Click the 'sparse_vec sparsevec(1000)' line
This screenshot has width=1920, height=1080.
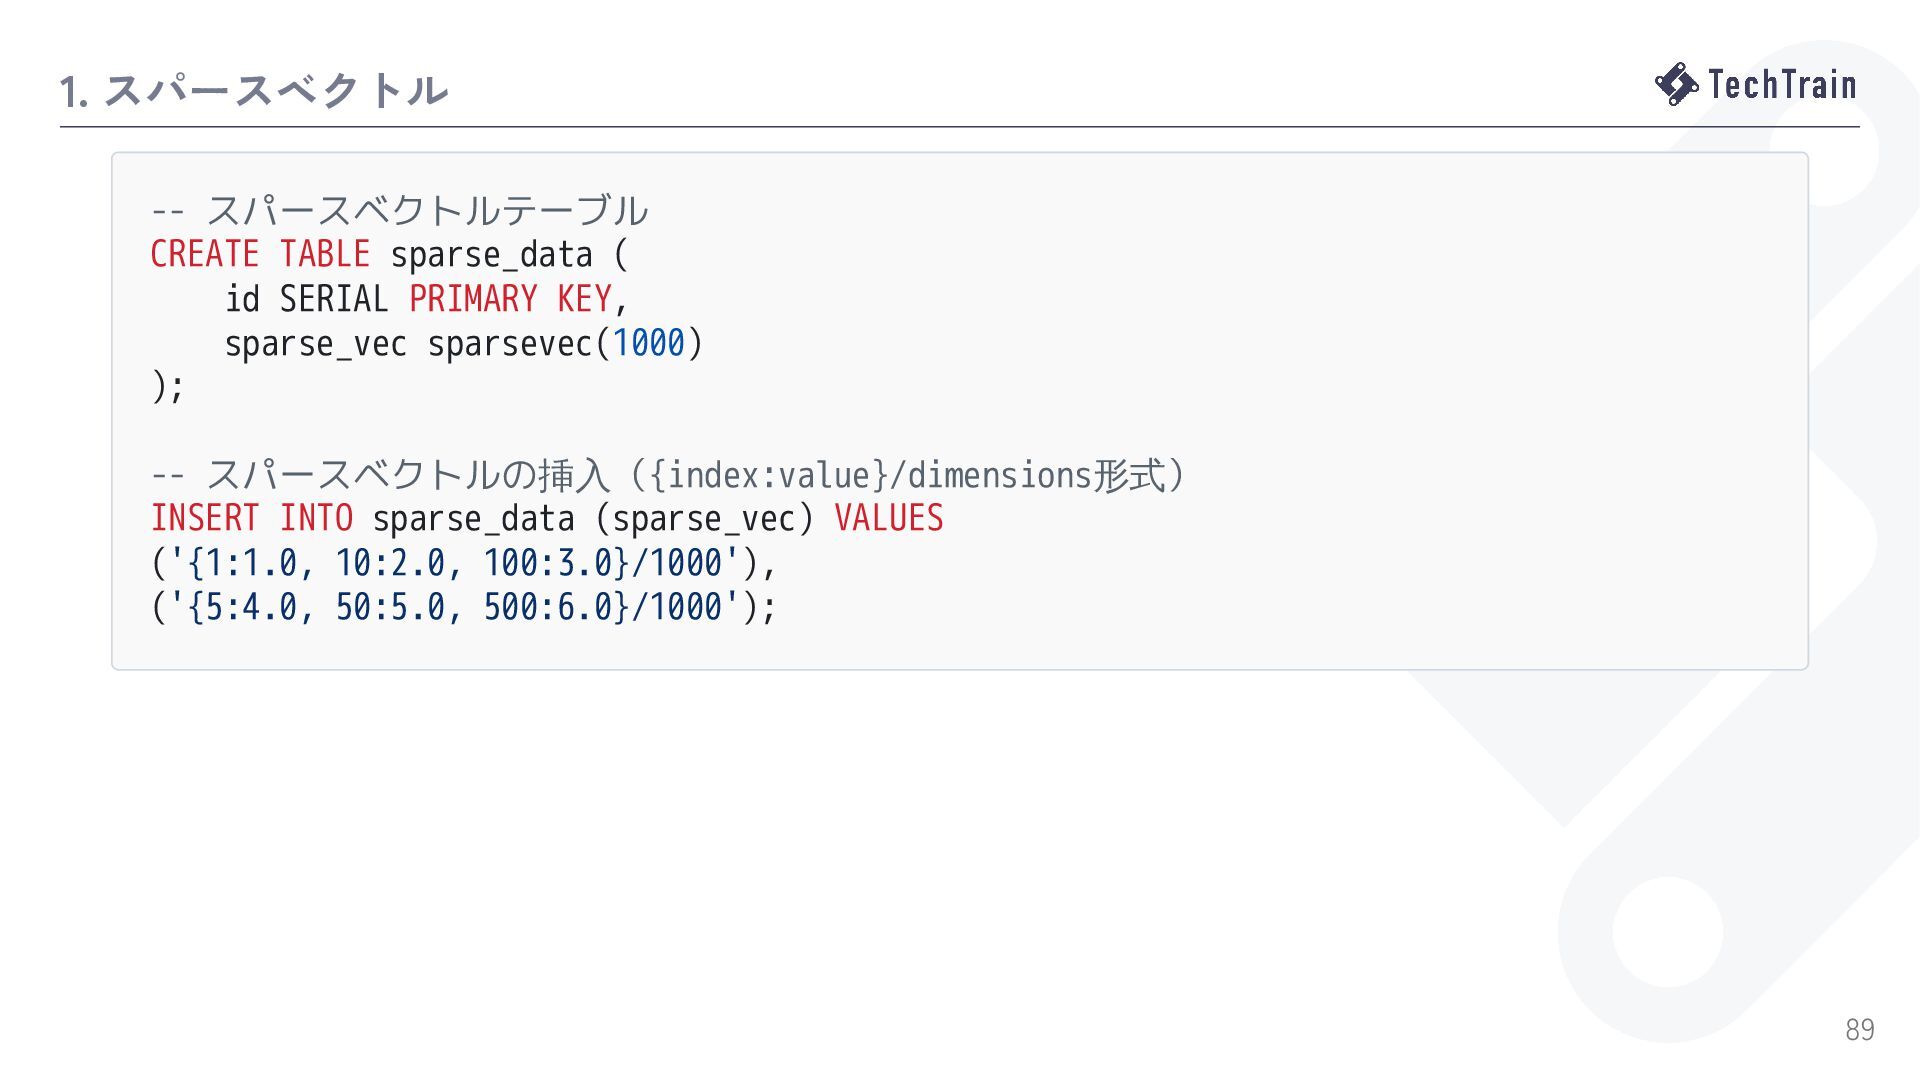coord(464,343)
